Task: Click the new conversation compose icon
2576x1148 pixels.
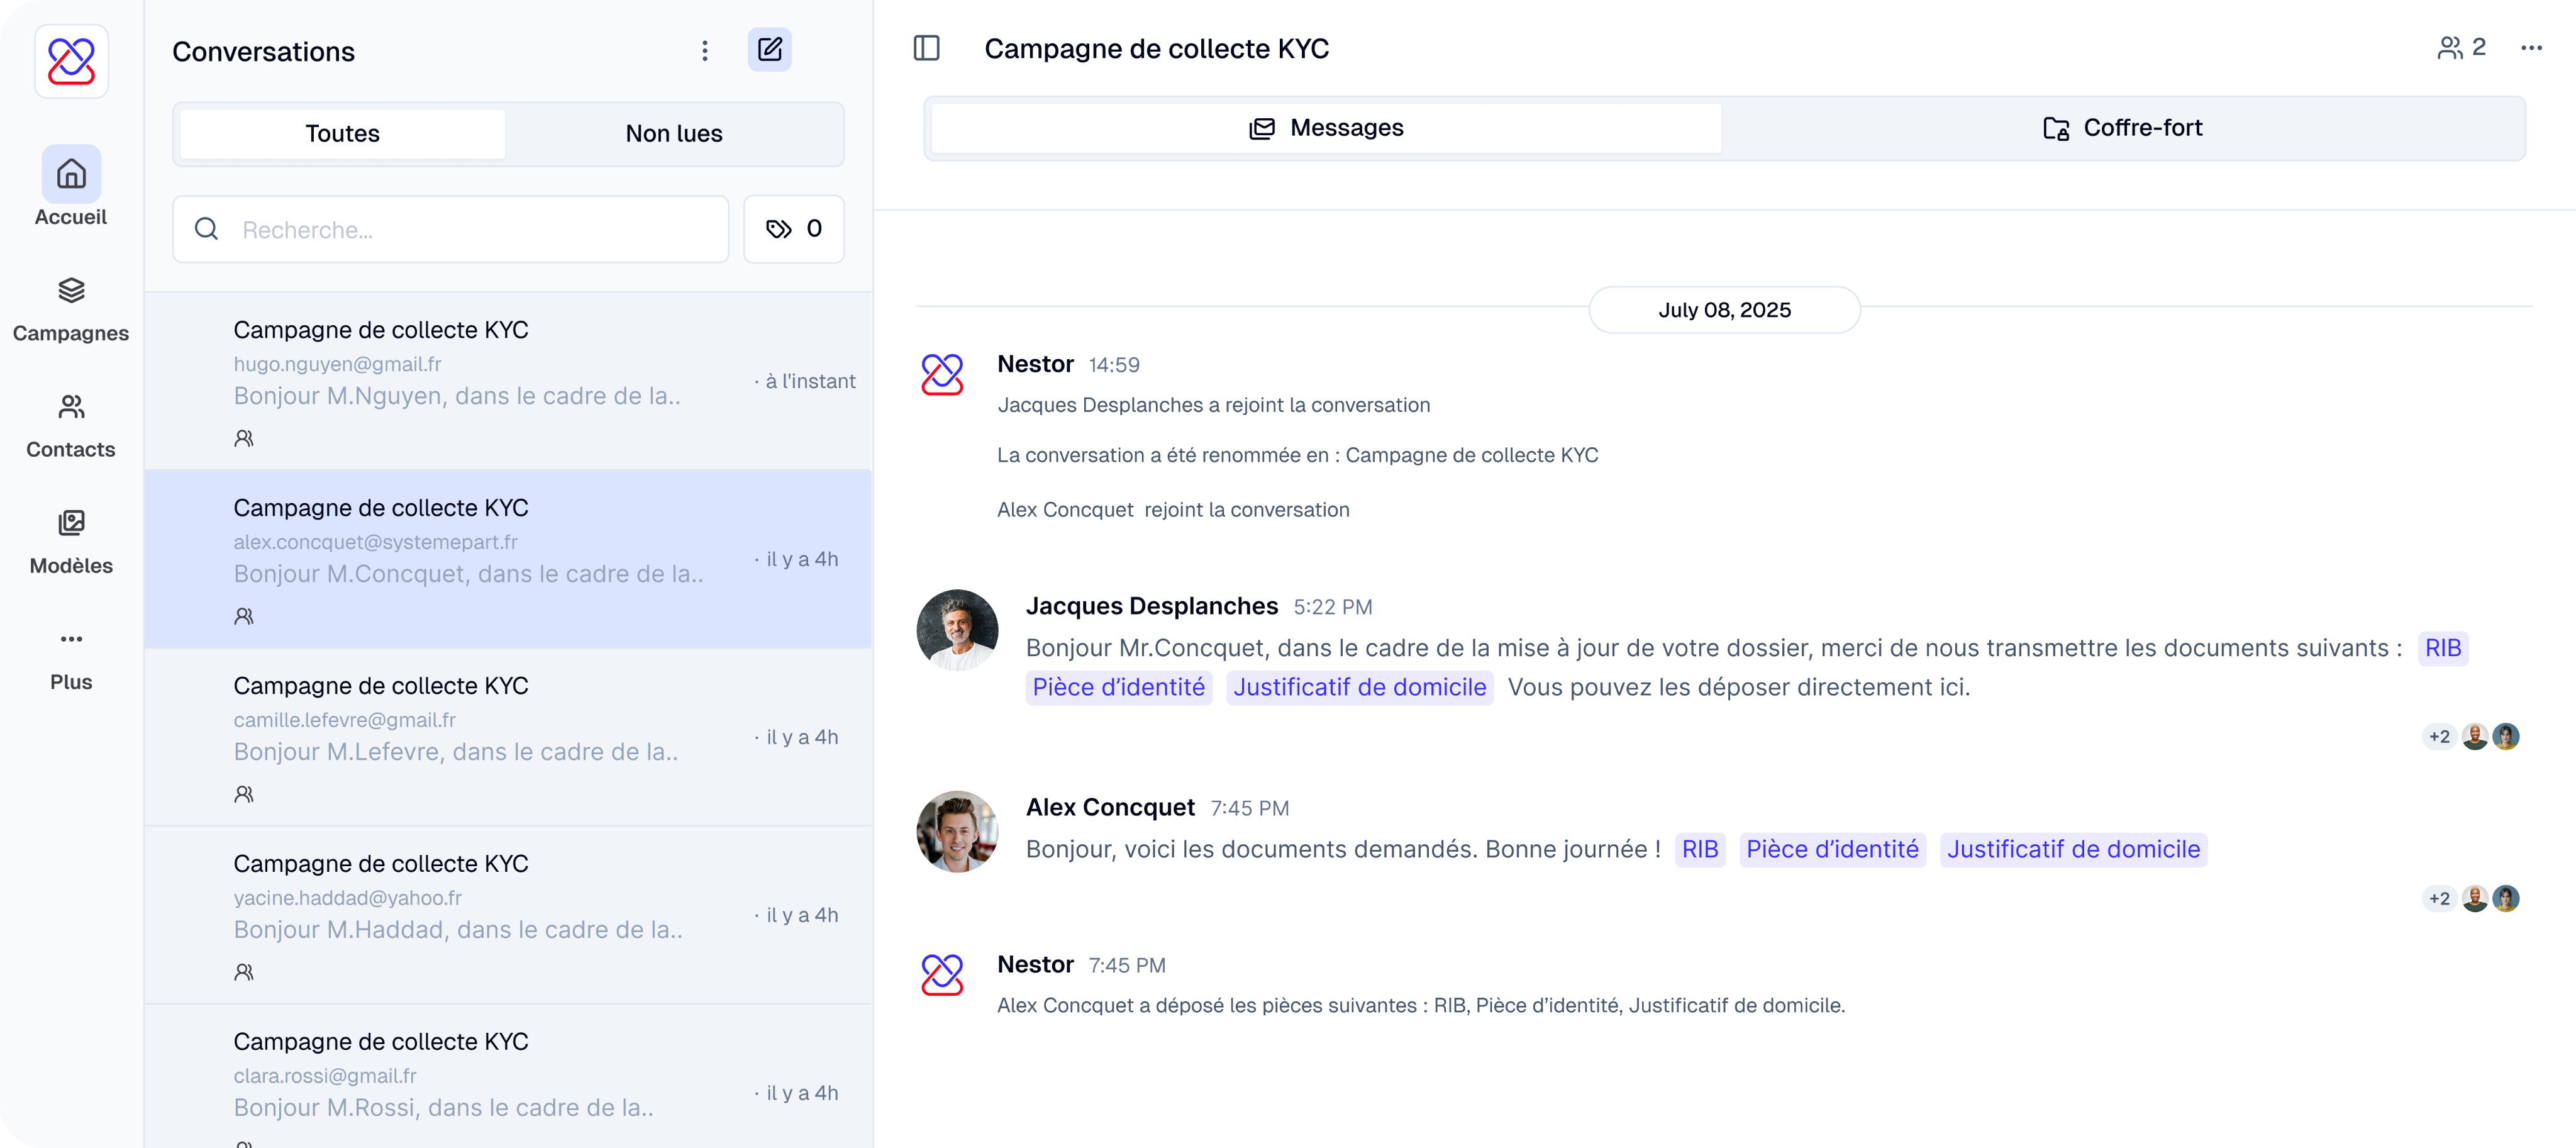Action: [x=769, y=50]
